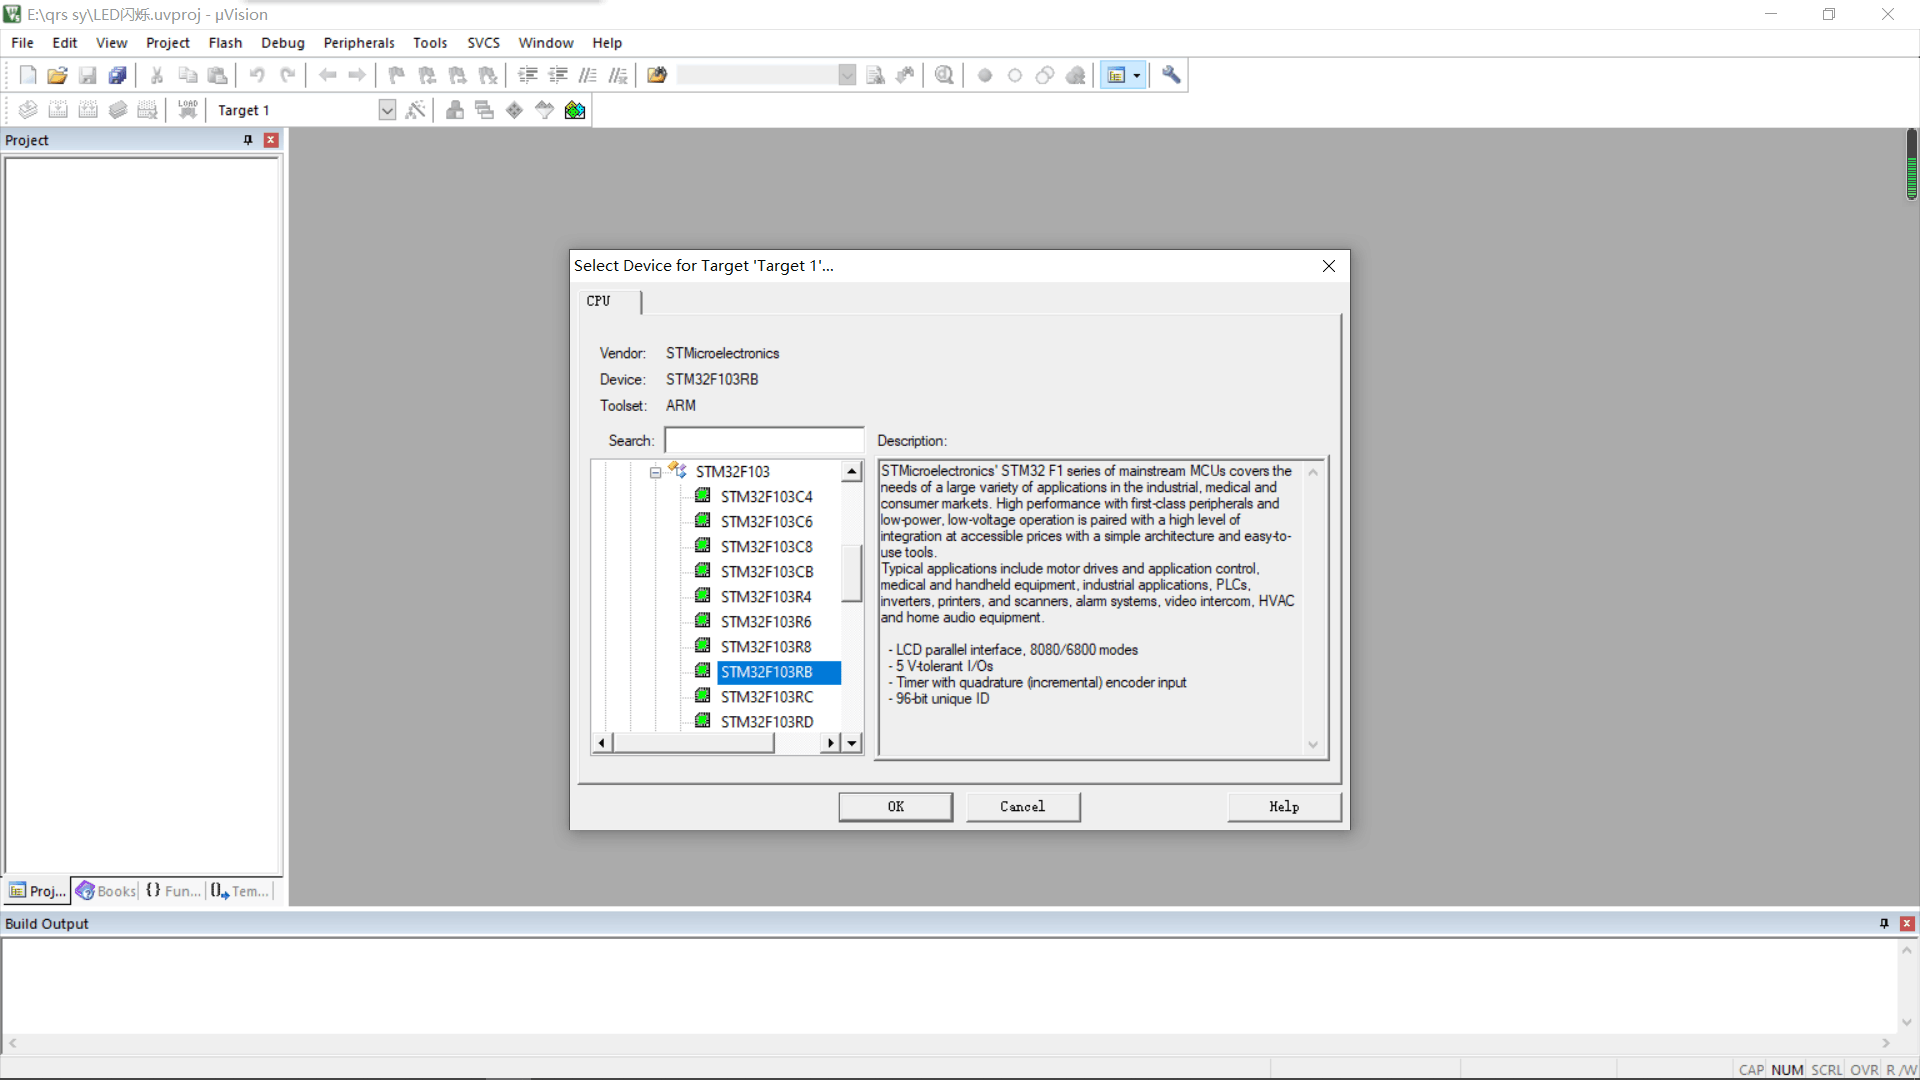Insert breakpoint red dot icon
Viewport: 1920px width, 1080px height.
[x=985, y=75]
